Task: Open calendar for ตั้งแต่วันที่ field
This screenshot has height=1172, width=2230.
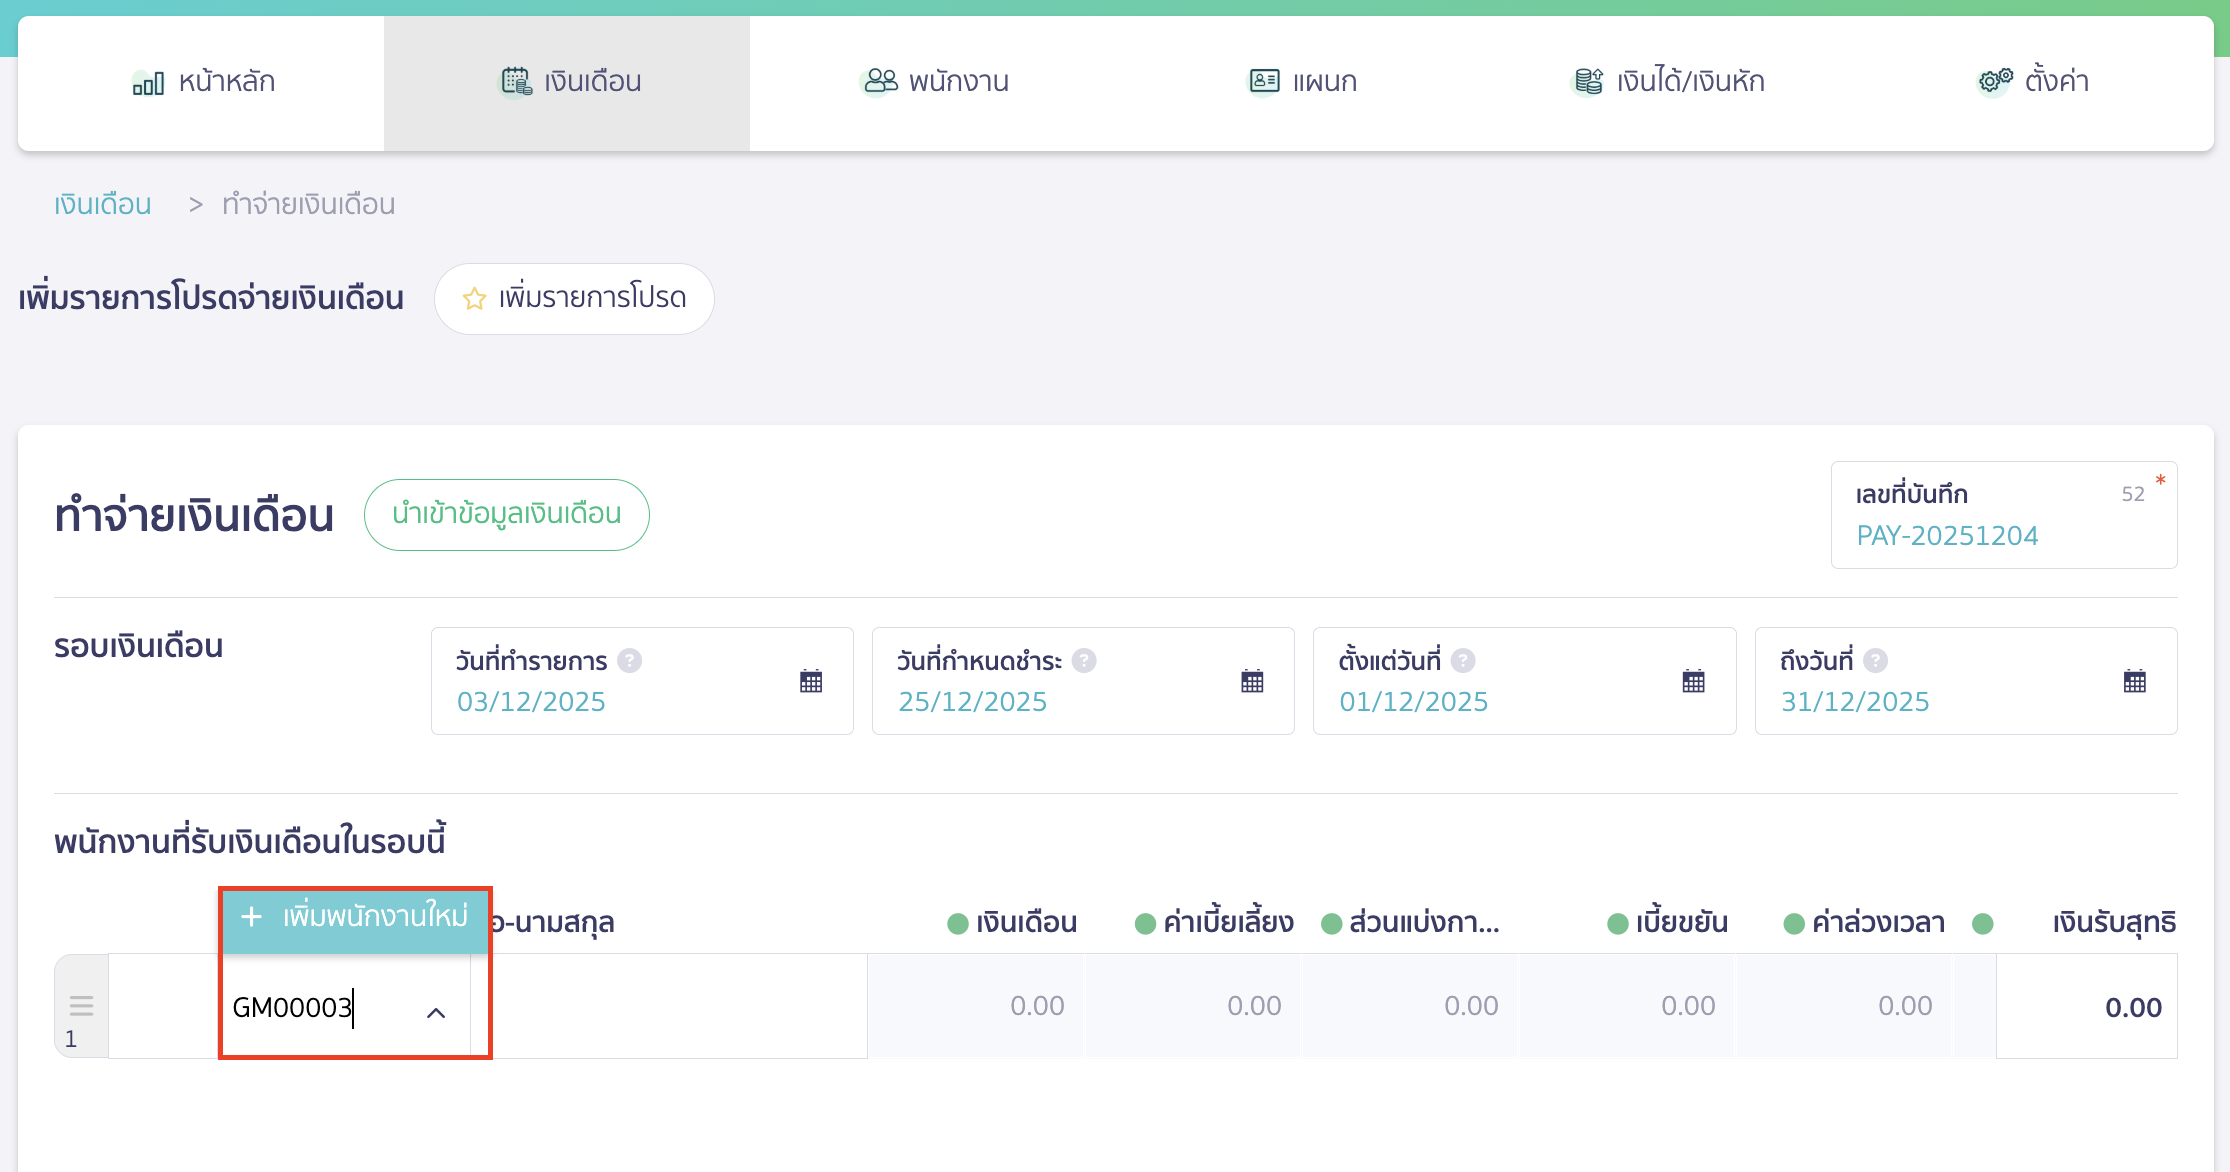Action: click(1693, 682)
